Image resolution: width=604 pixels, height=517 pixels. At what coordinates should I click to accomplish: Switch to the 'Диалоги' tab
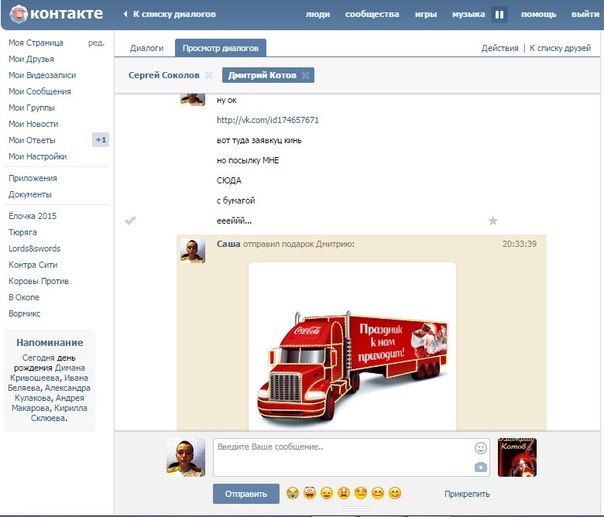[147, 48]
